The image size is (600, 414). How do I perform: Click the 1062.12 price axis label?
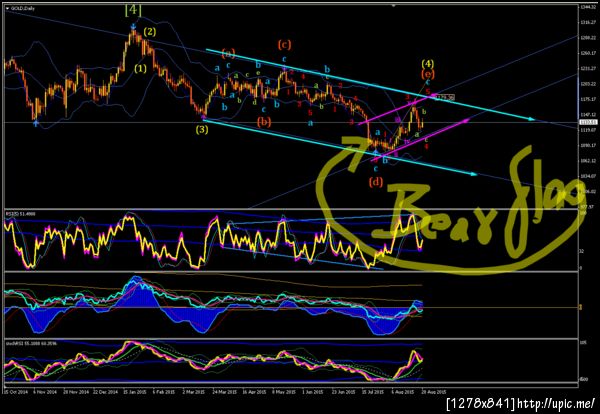(x=589, y=160)
